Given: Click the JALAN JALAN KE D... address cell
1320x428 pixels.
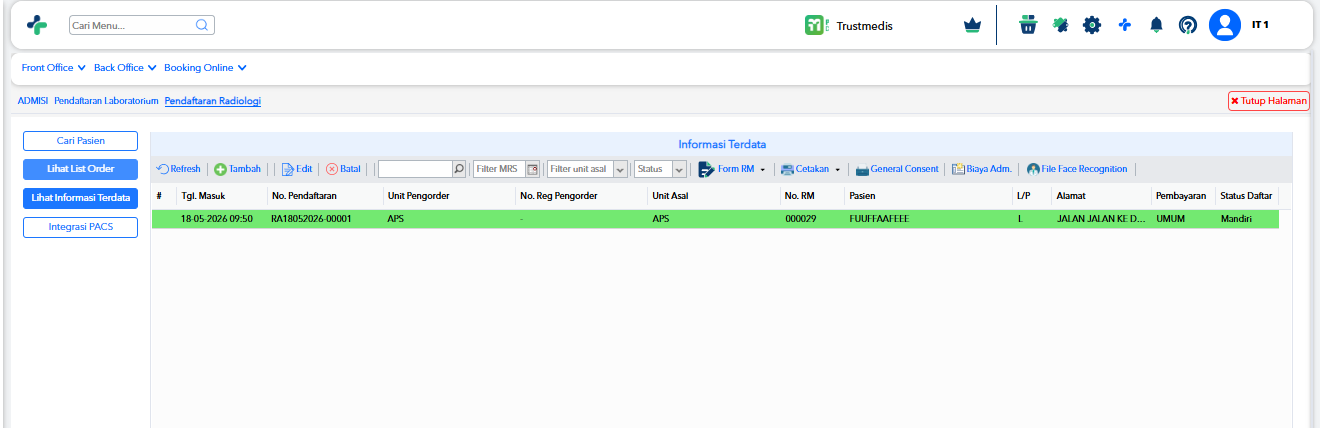Looking at the screenshot, I should point(1101,218).
